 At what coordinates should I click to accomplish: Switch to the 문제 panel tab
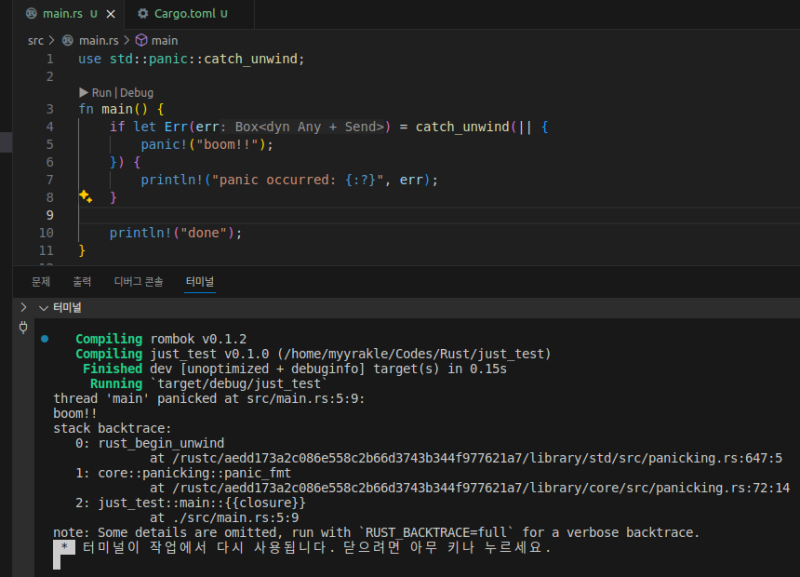point(41,282)
